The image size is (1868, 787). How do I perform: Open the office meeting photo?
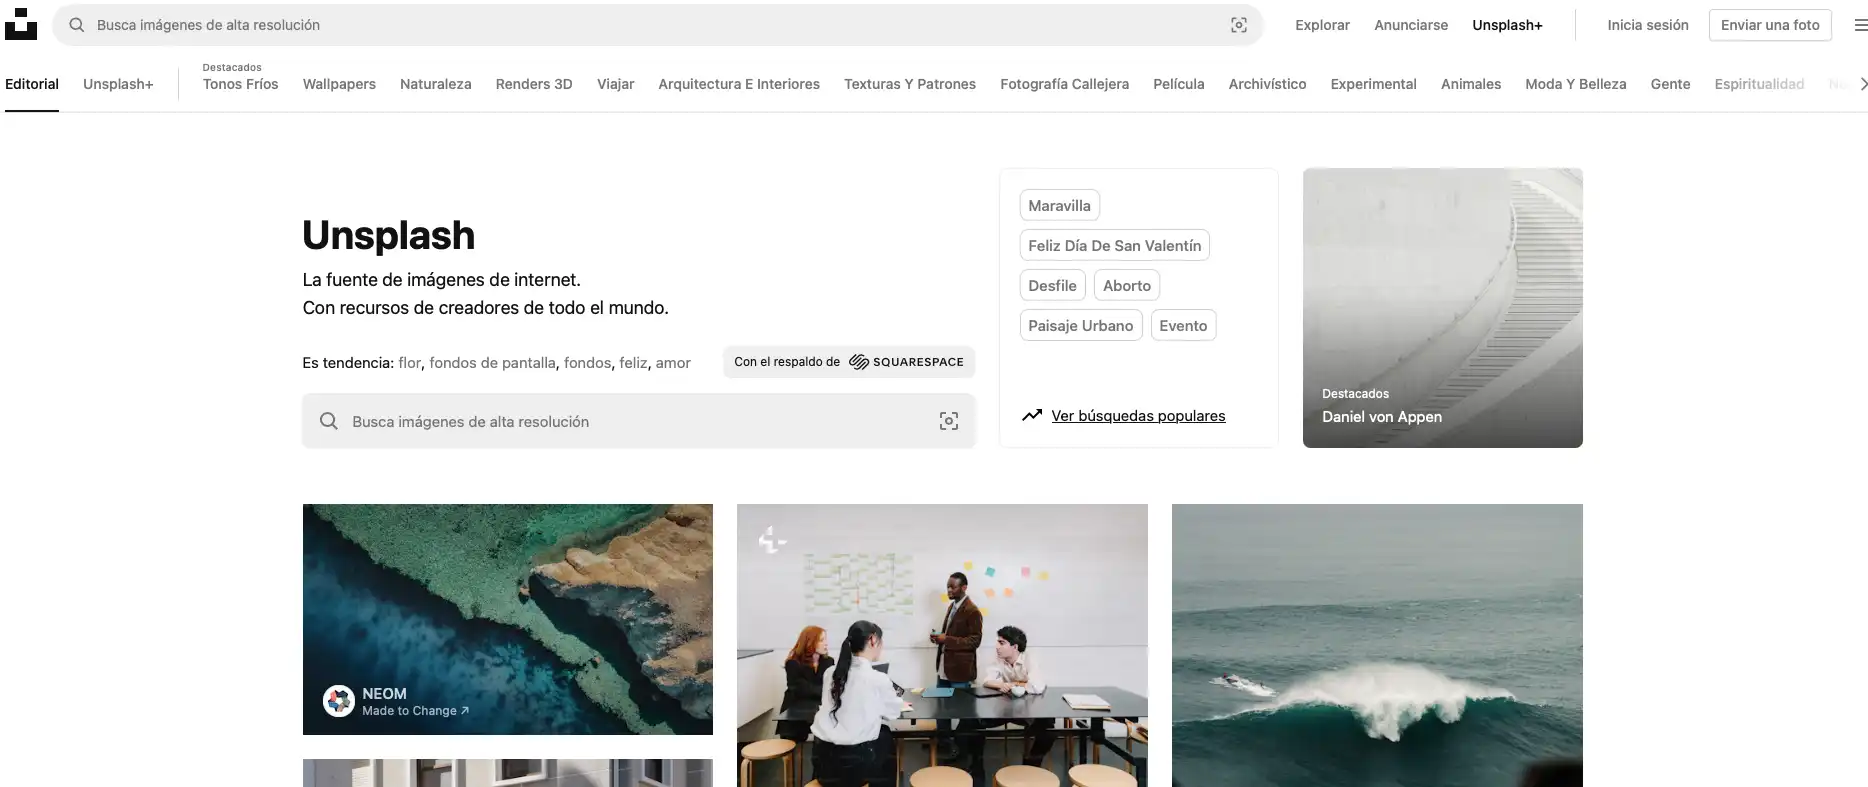point(942,645)
